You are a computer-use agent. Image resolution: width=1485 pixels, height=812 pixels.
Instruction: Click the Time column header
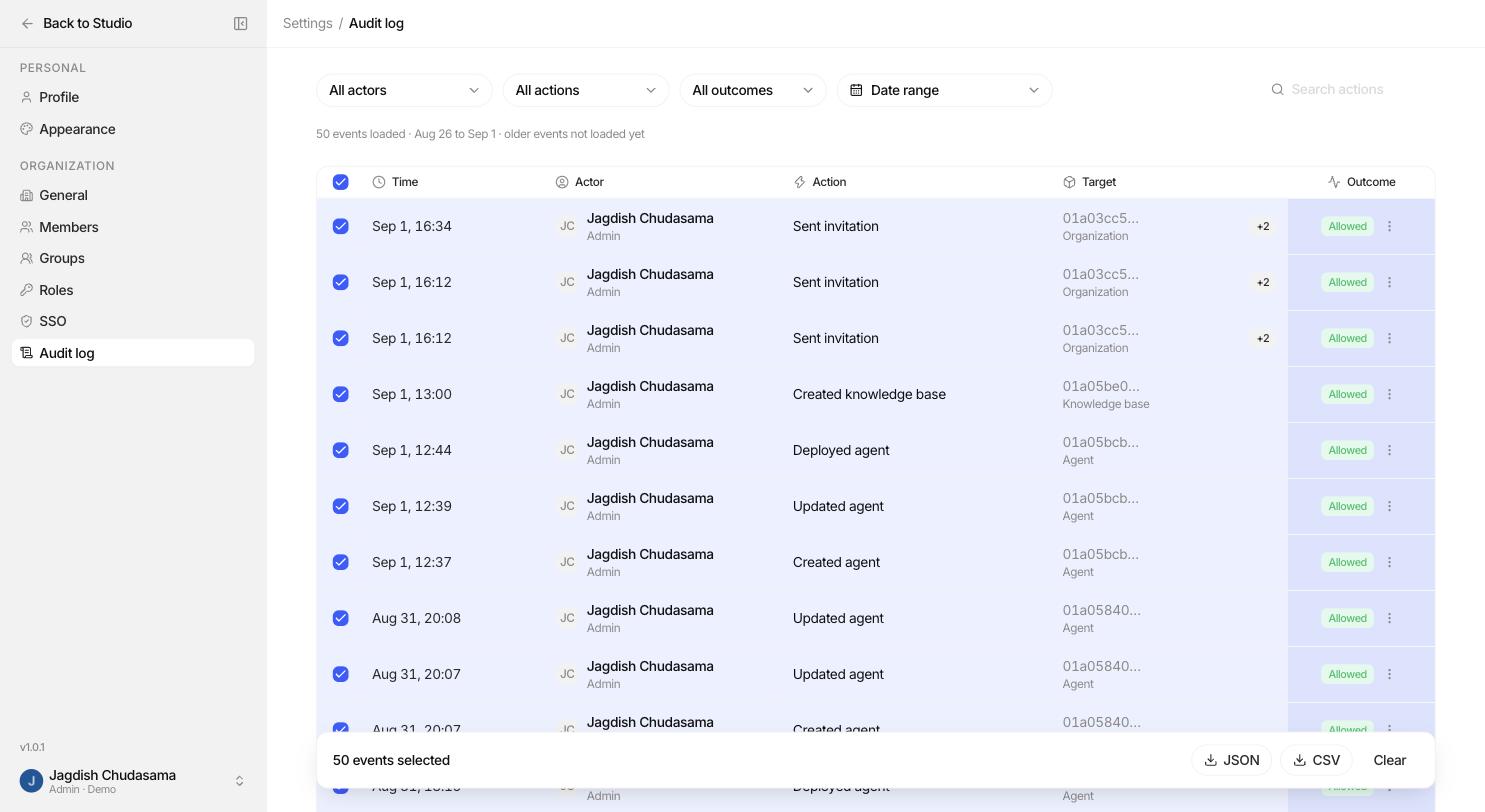click(x=395, y=182)
